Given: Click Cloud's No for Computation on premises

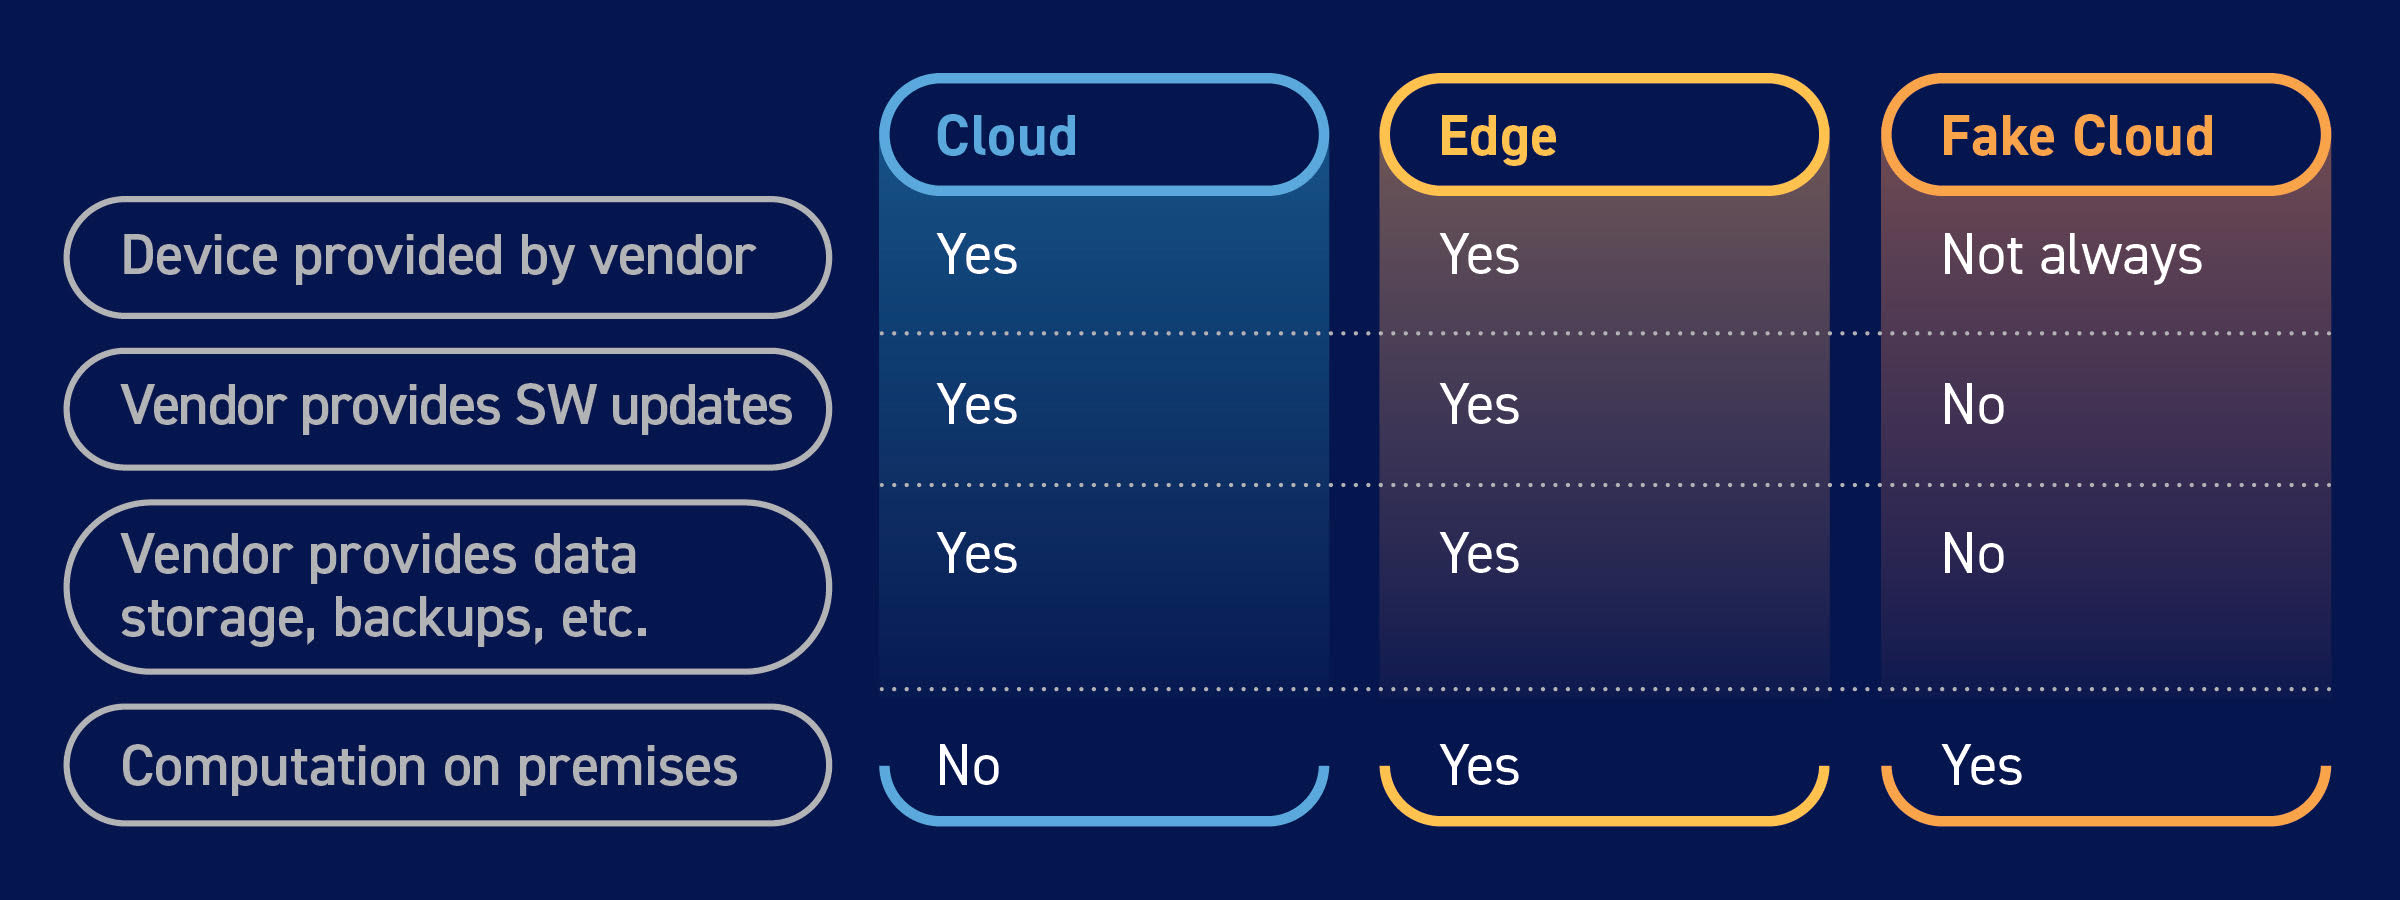Looking at the screenshot, I should coord(968,766).
